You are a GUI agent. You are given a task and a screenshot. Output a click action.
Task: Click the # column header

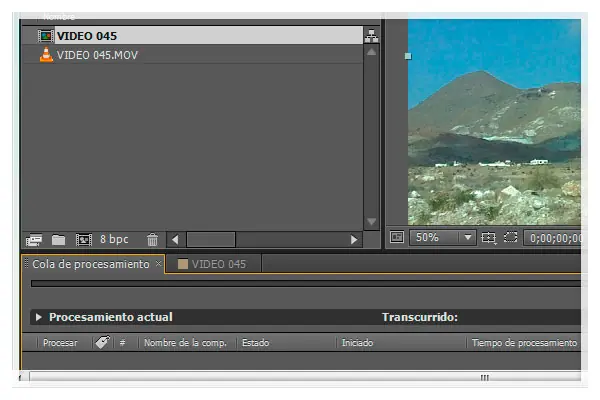pos(122,343)
